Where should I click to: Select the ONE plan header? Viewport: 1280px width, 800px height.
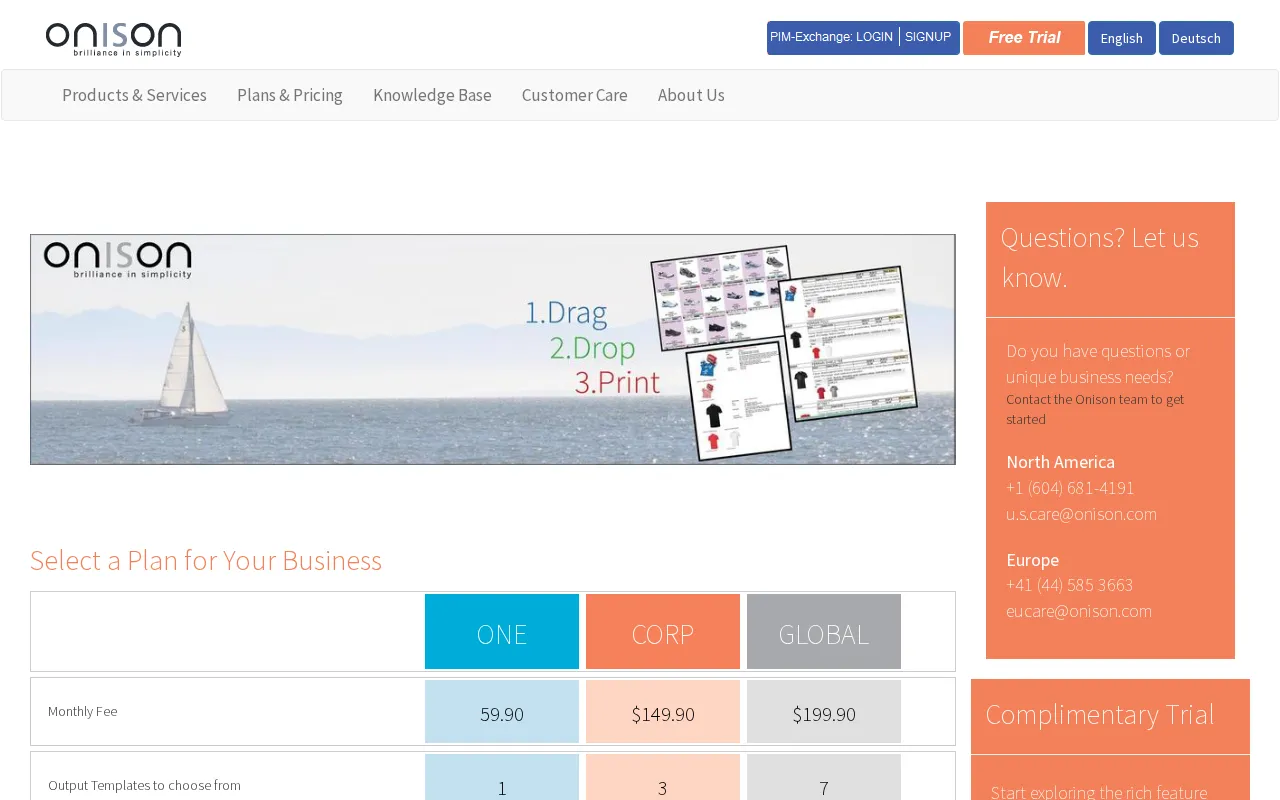[x=502, y=632]
